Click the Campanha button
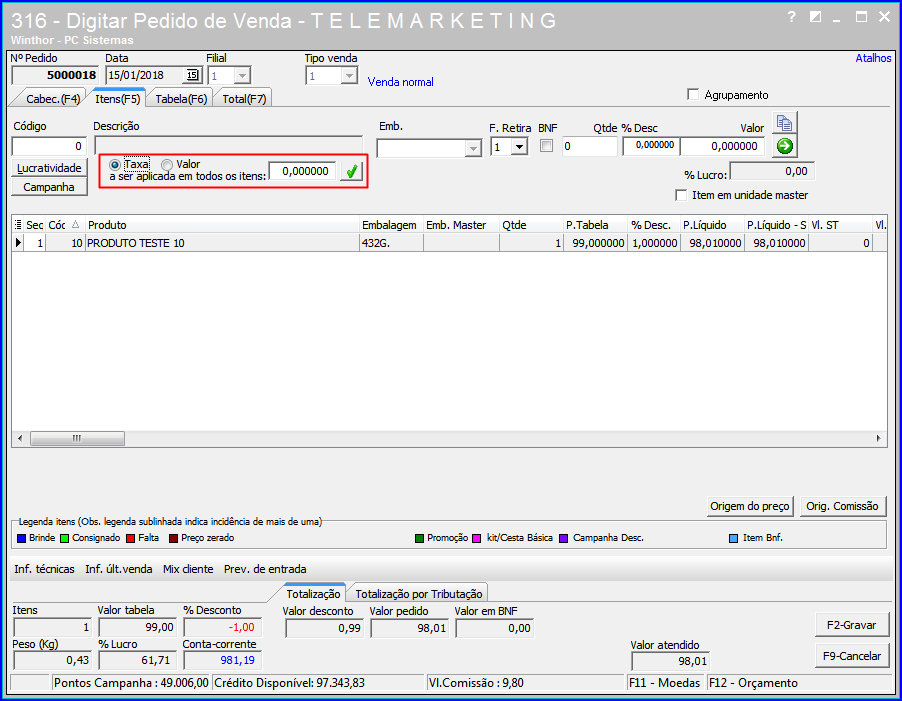 pos(49,187)
